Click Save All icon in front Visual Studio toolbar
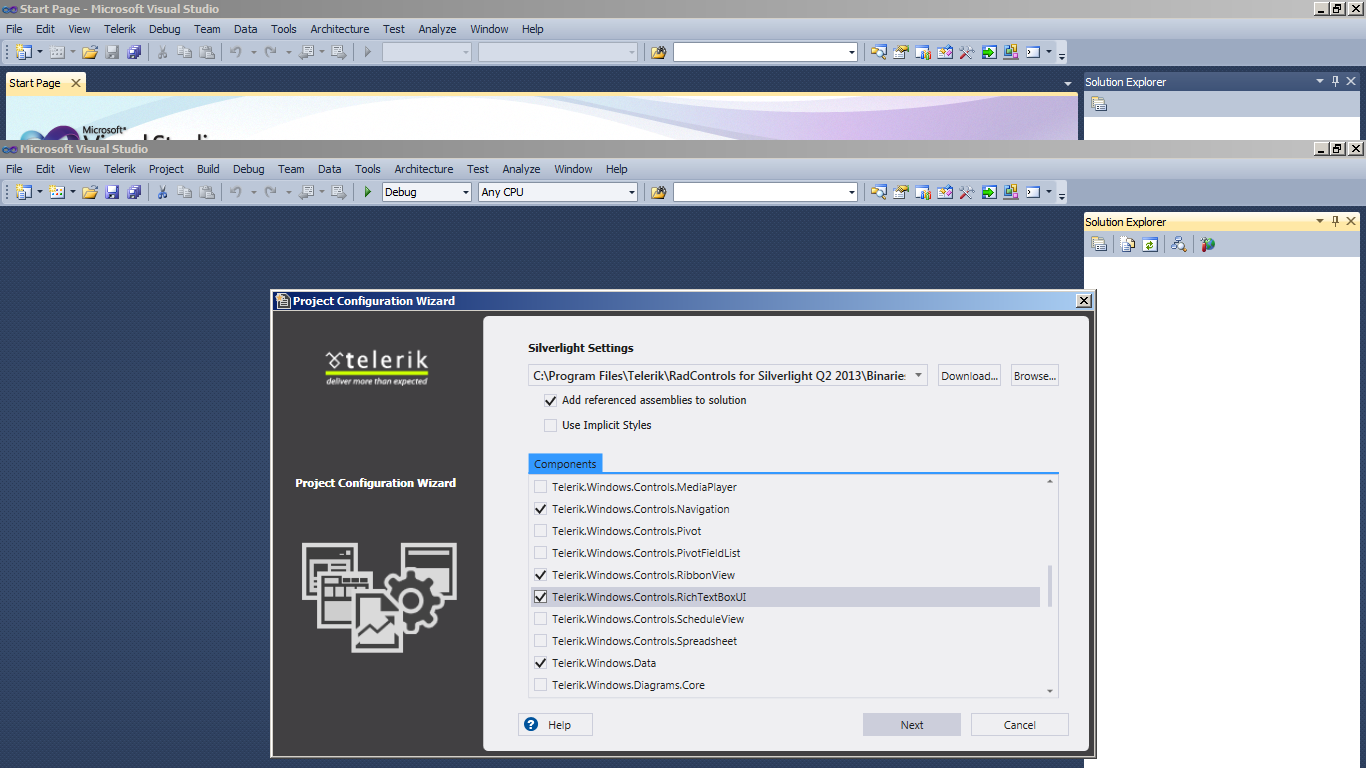Image resolution: width=1366 pixels, height=768 pixels. pos(134,192)
